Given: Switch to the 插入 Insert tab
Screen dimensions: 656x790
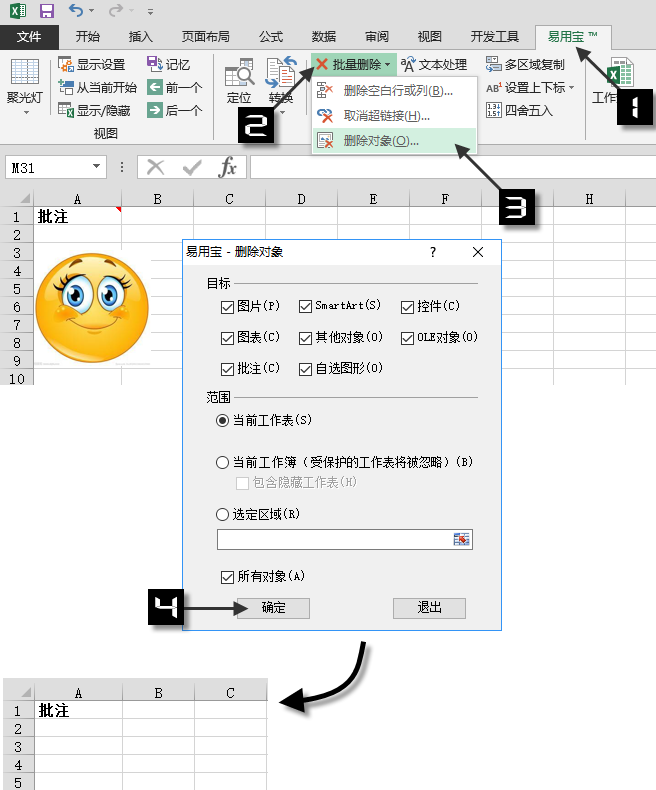Looking at the screenshot, I should 141,37.
